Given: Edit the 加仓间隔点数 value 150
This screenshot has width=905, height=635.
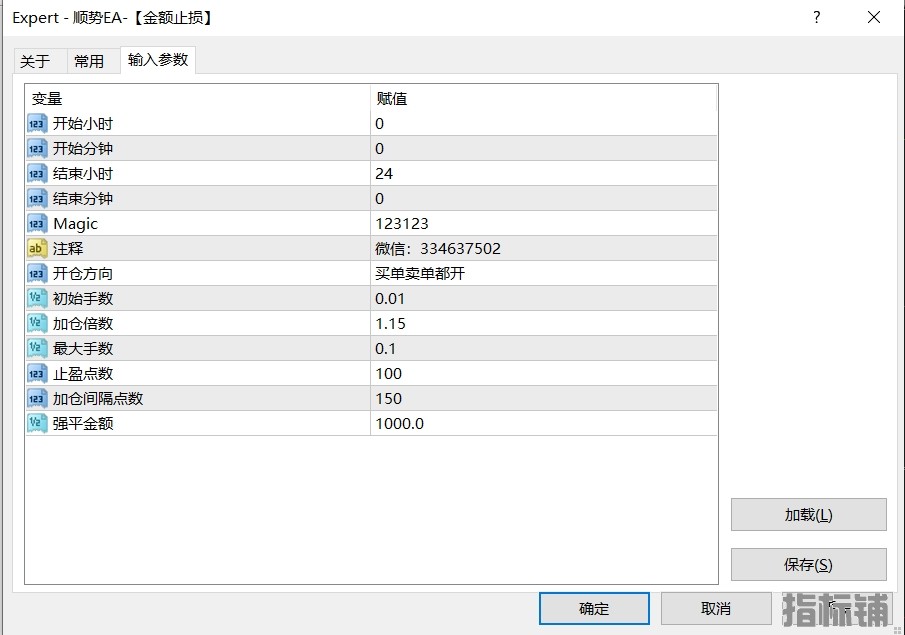Looking at the screenshot, I should (x=543, y=399).
